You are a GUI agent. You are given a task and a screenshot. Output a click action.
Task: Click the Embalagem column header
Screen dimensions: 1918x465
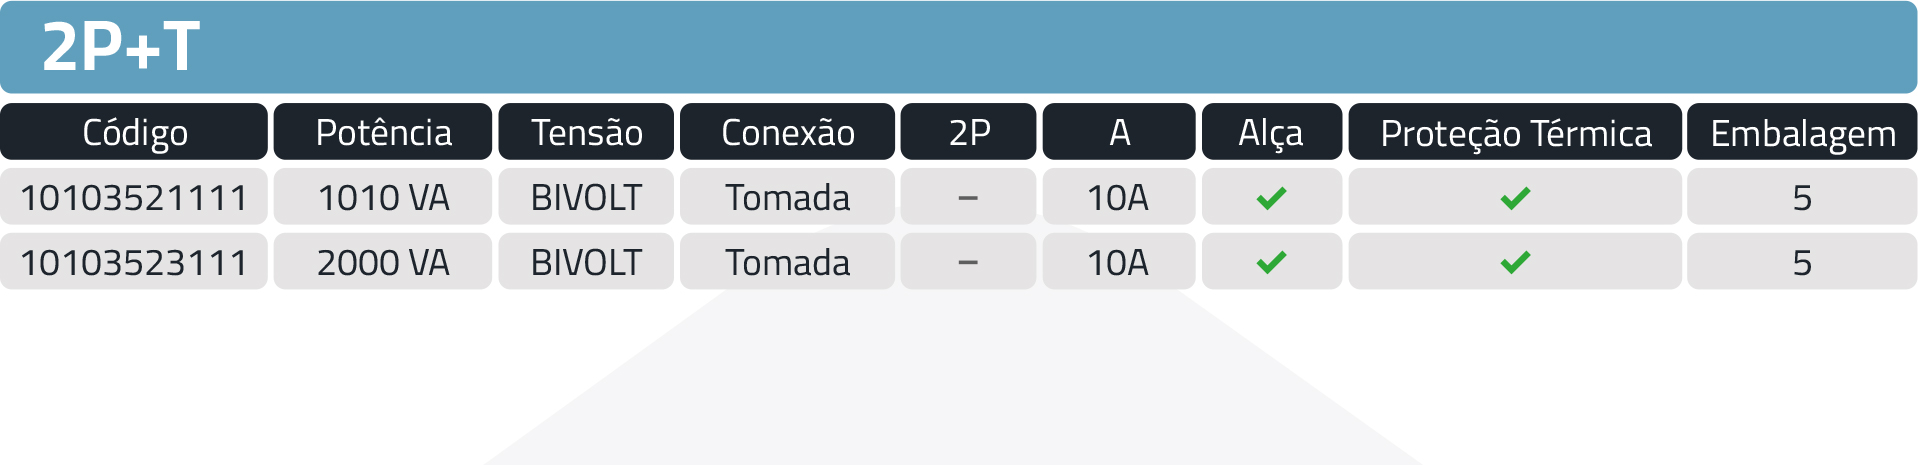(x=1802, y=132)
